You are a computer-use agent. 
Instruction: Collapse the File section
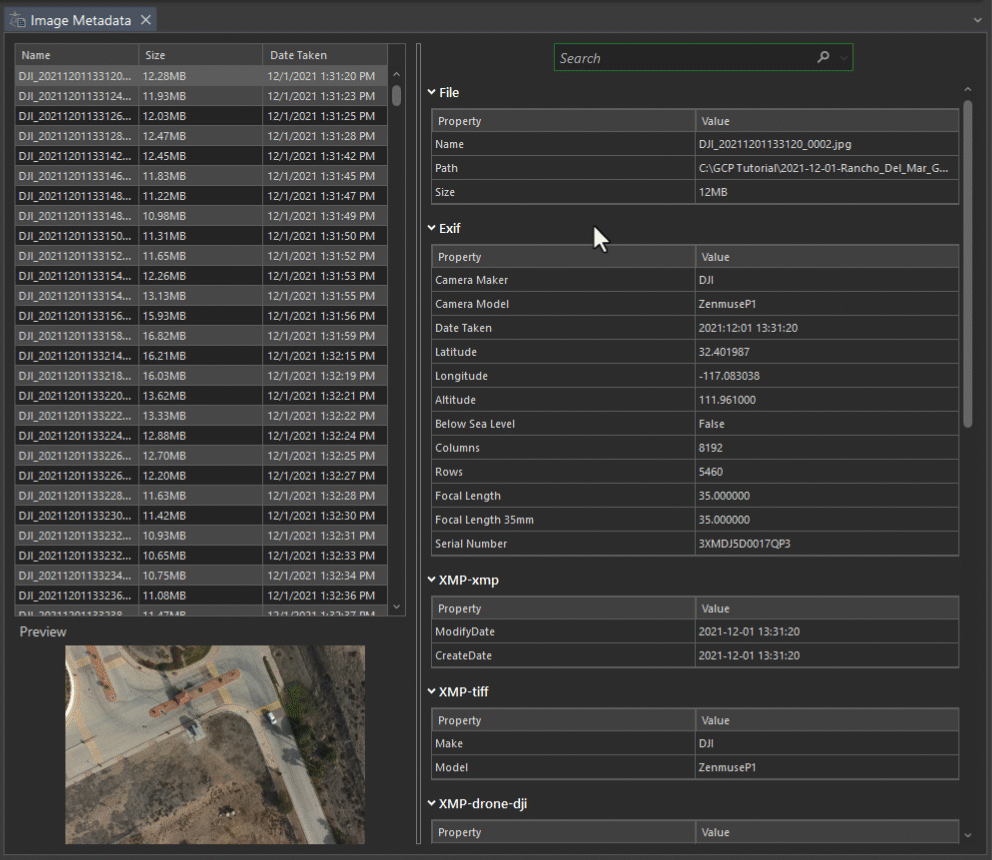tap(432, 92)
